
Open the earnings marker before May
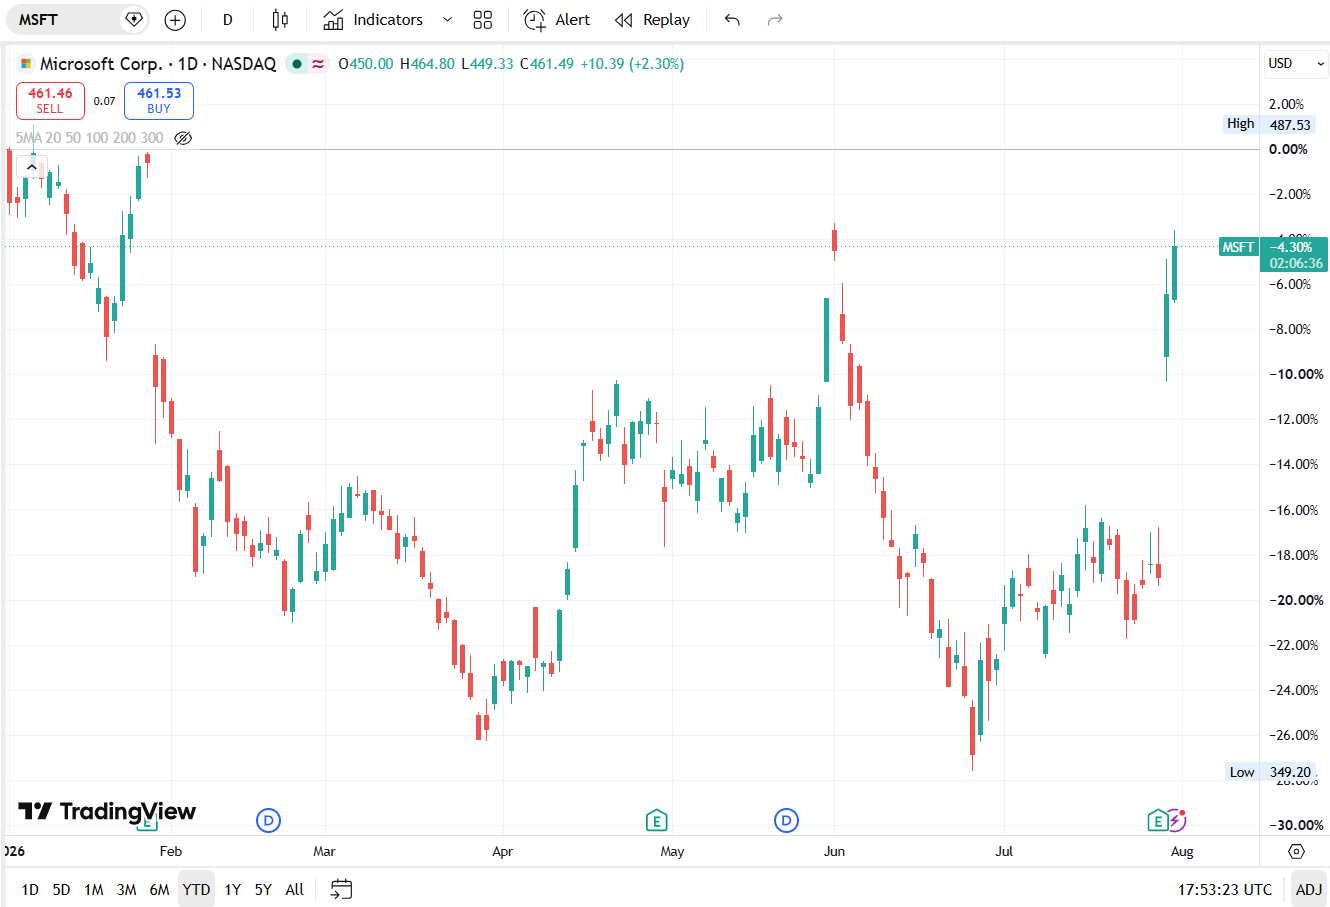click(x=656, y=821)
